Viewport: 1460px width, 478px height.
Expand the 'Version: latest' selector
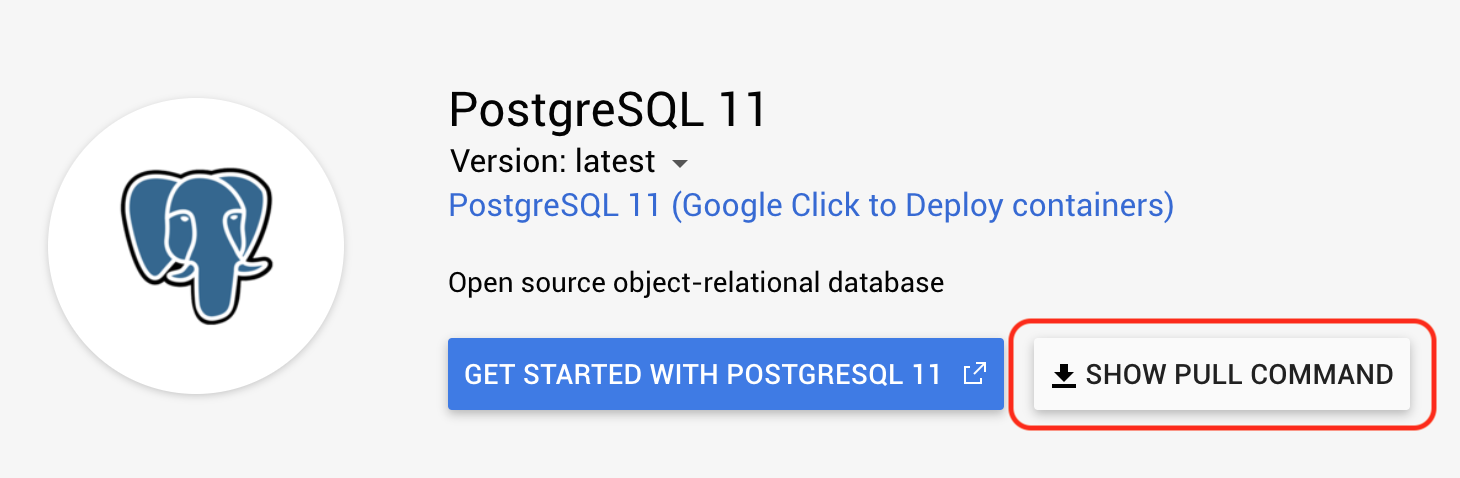(570, 161)
